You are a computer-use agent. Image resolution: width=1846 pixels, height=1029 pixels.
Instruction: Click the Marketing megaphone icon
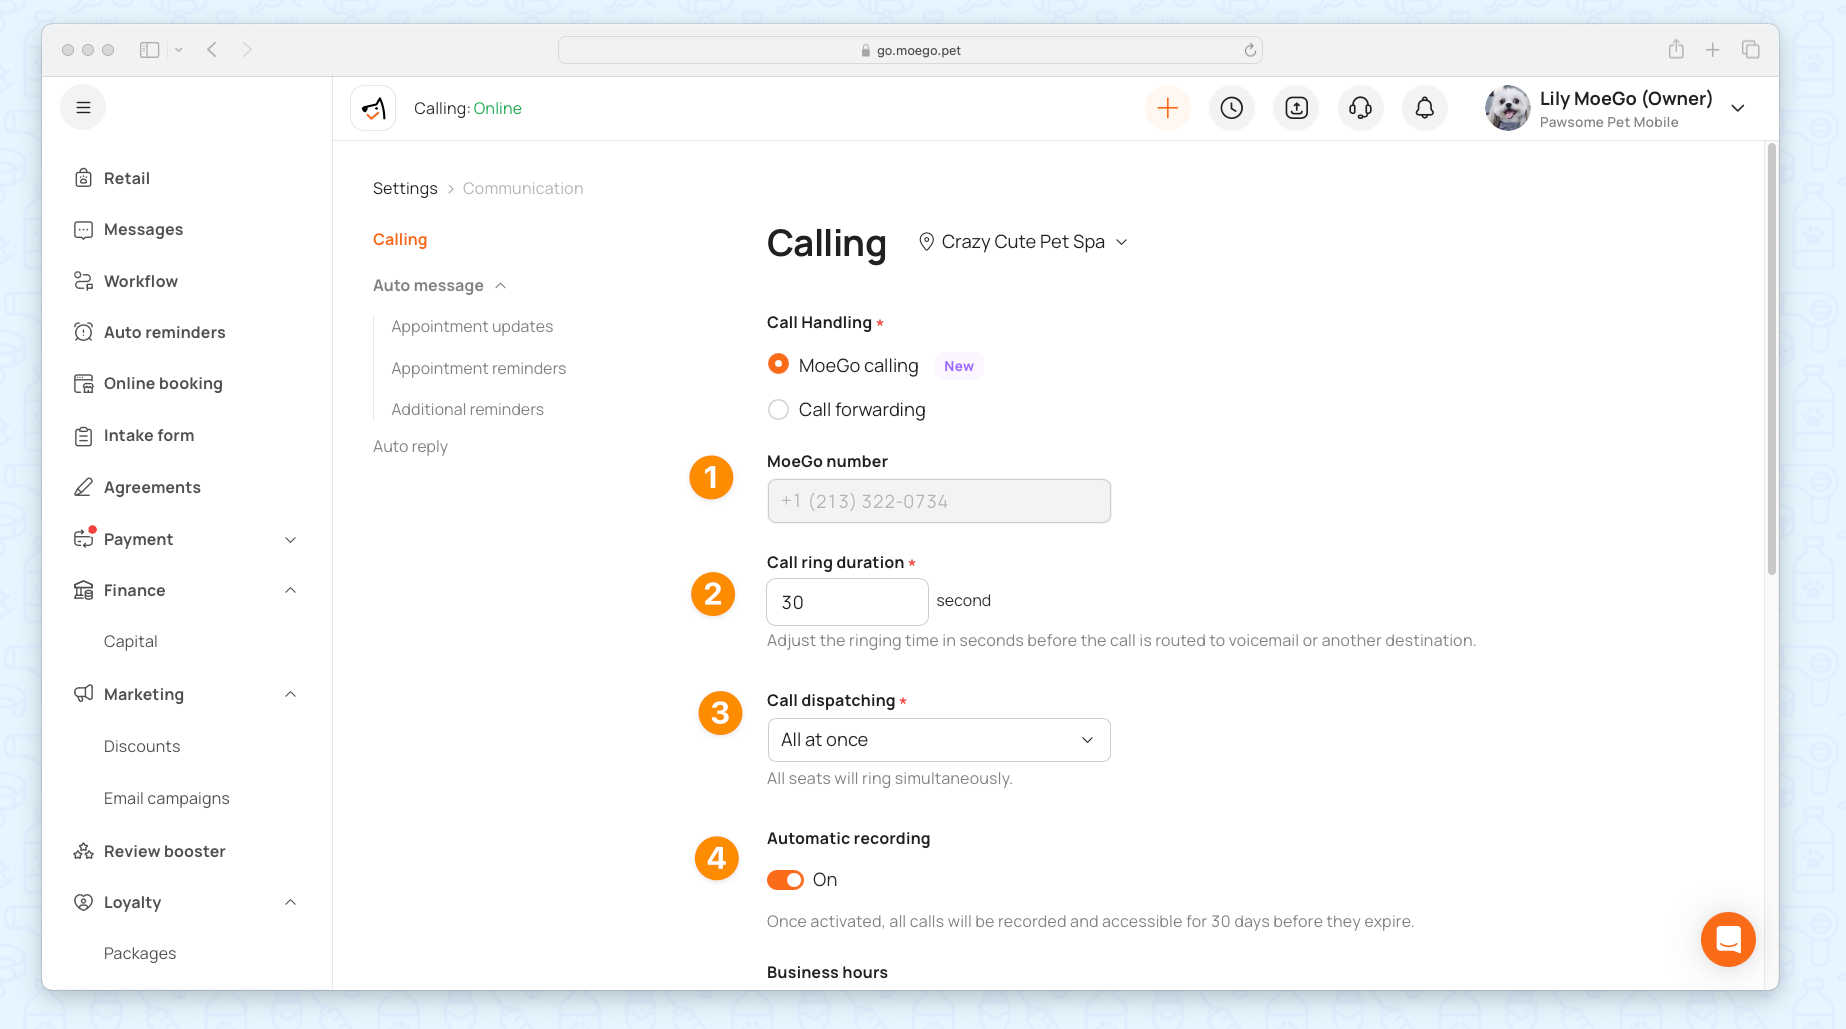[84, 694]
